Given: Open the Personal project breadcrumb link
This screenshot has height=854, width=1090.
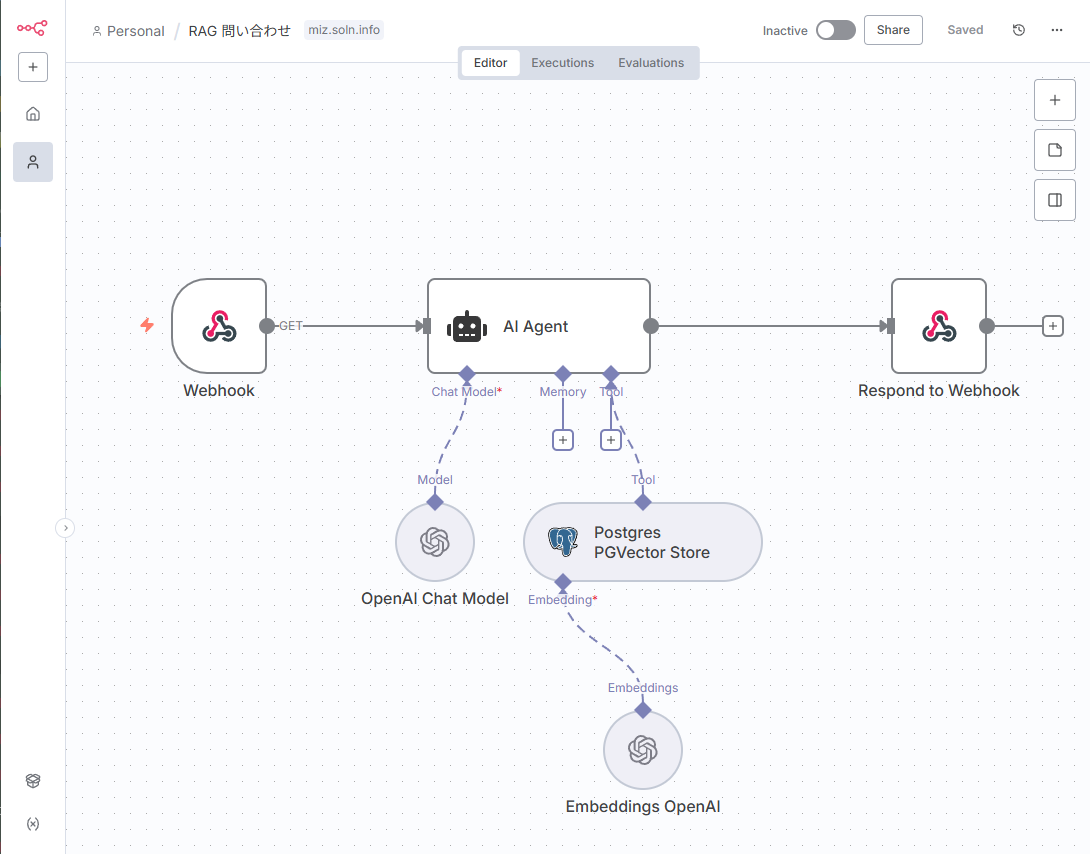Looking at the screenshot, I should (x=128, y=31).
